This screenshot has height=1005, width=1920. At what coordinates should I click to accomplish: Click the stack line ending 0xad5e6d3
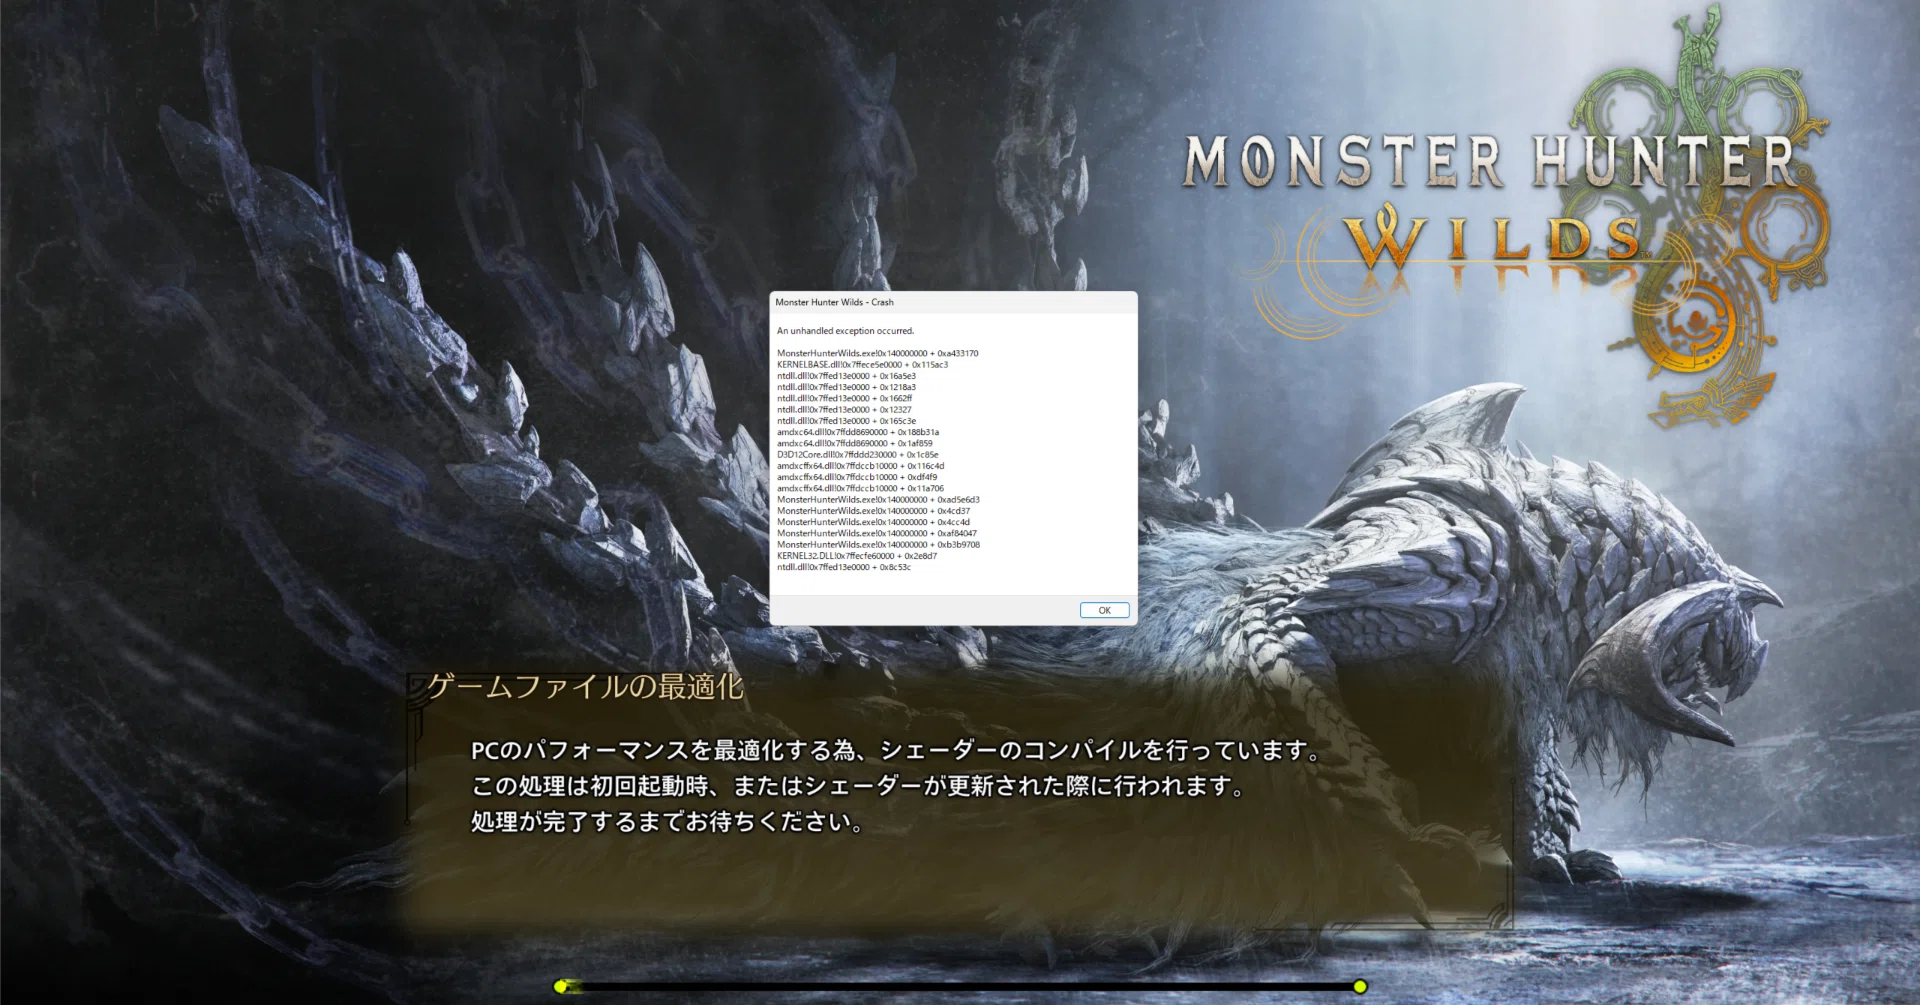878,500
